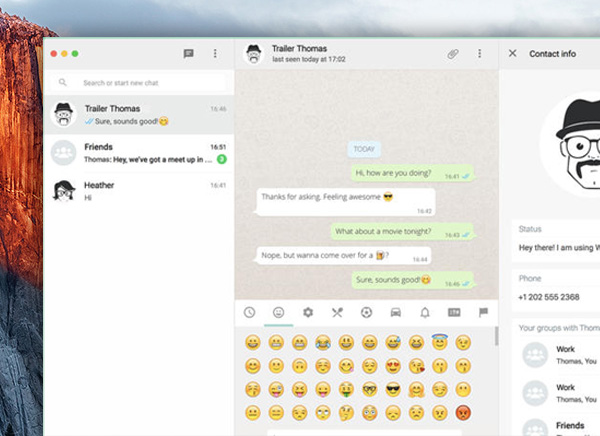Image resolution: width=600 pixels, height=436 pixels.
Task: Switch to the symbols emoji tab
Action: (x=454, y=313)
